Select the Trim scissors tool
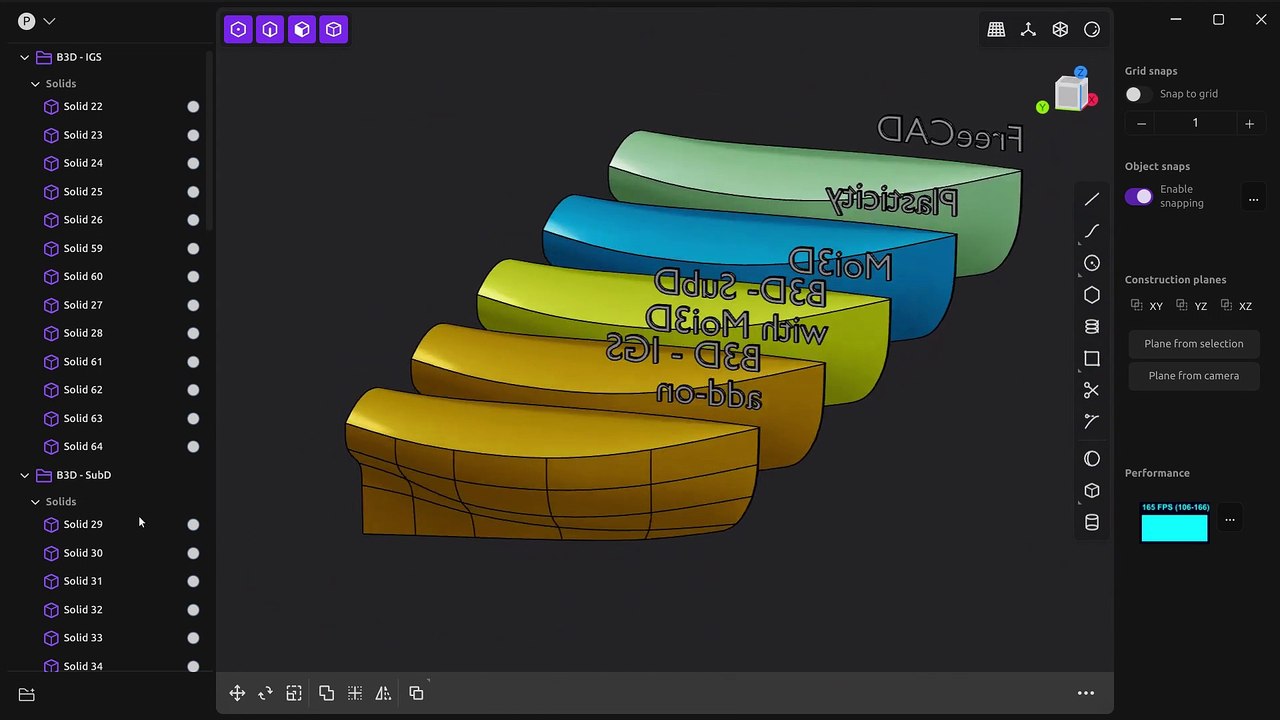1280x720 pixels. 1092,390
